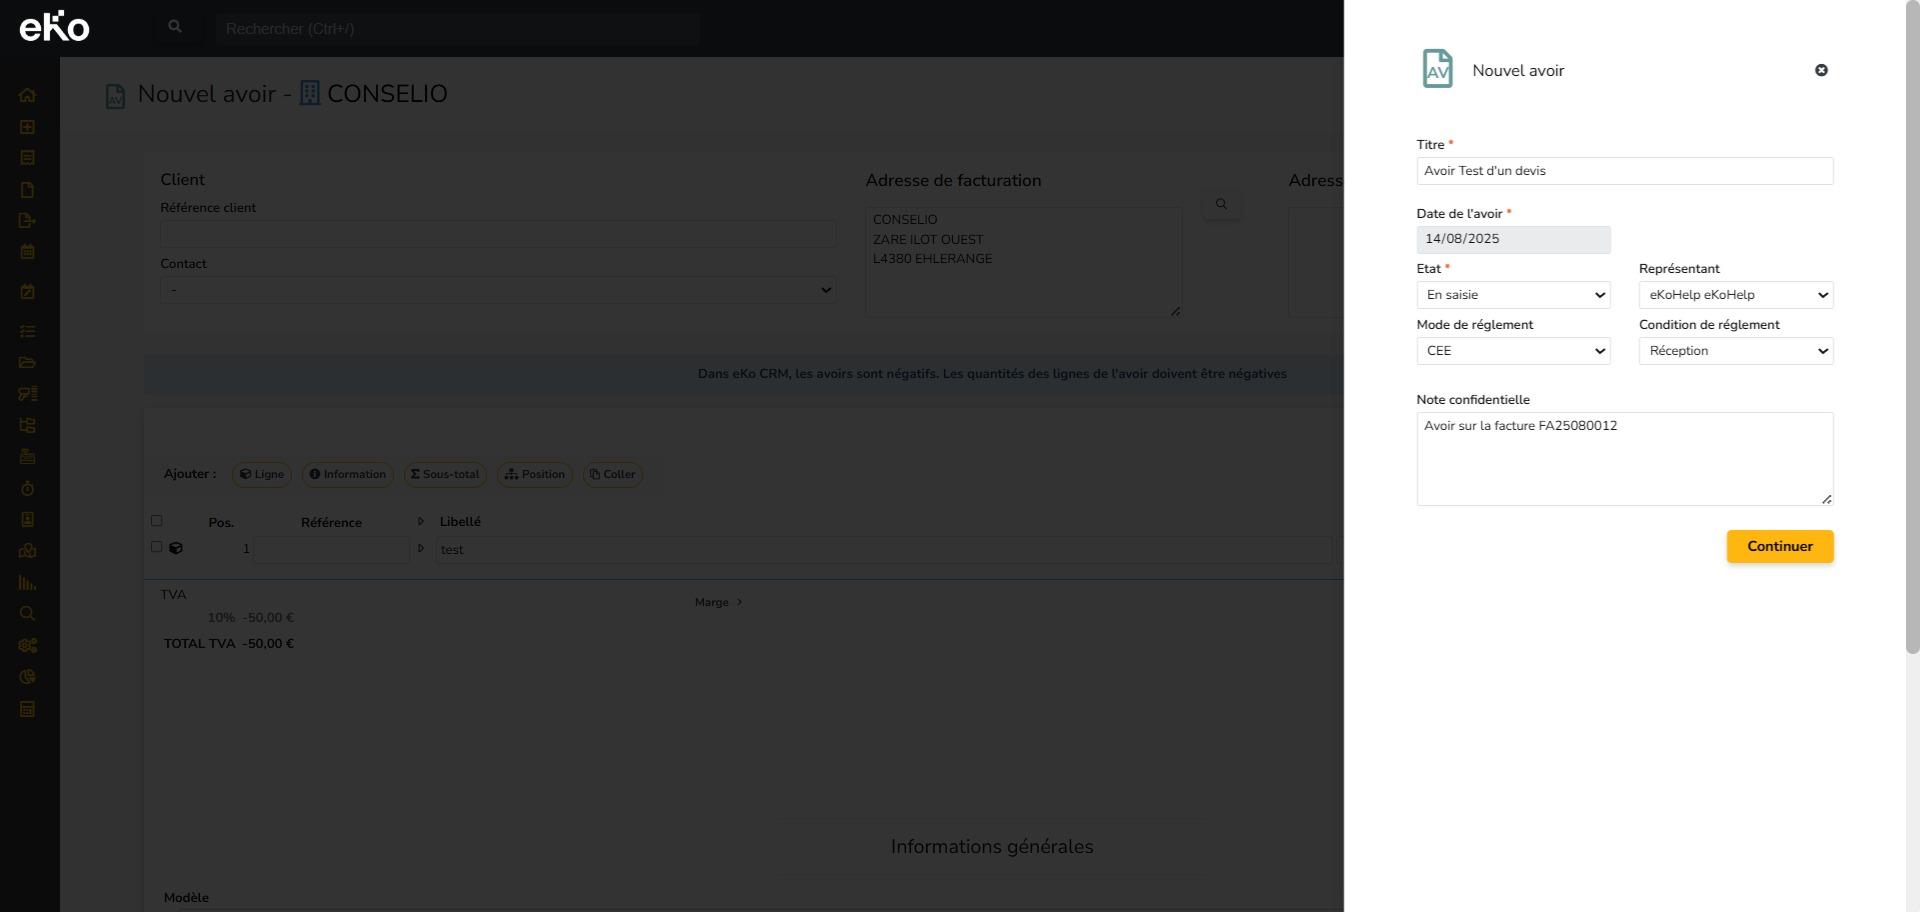Click the gears settings sidebar icon
The width and height of the screenshot is (1920, 912).
click(x=27, y=646)
